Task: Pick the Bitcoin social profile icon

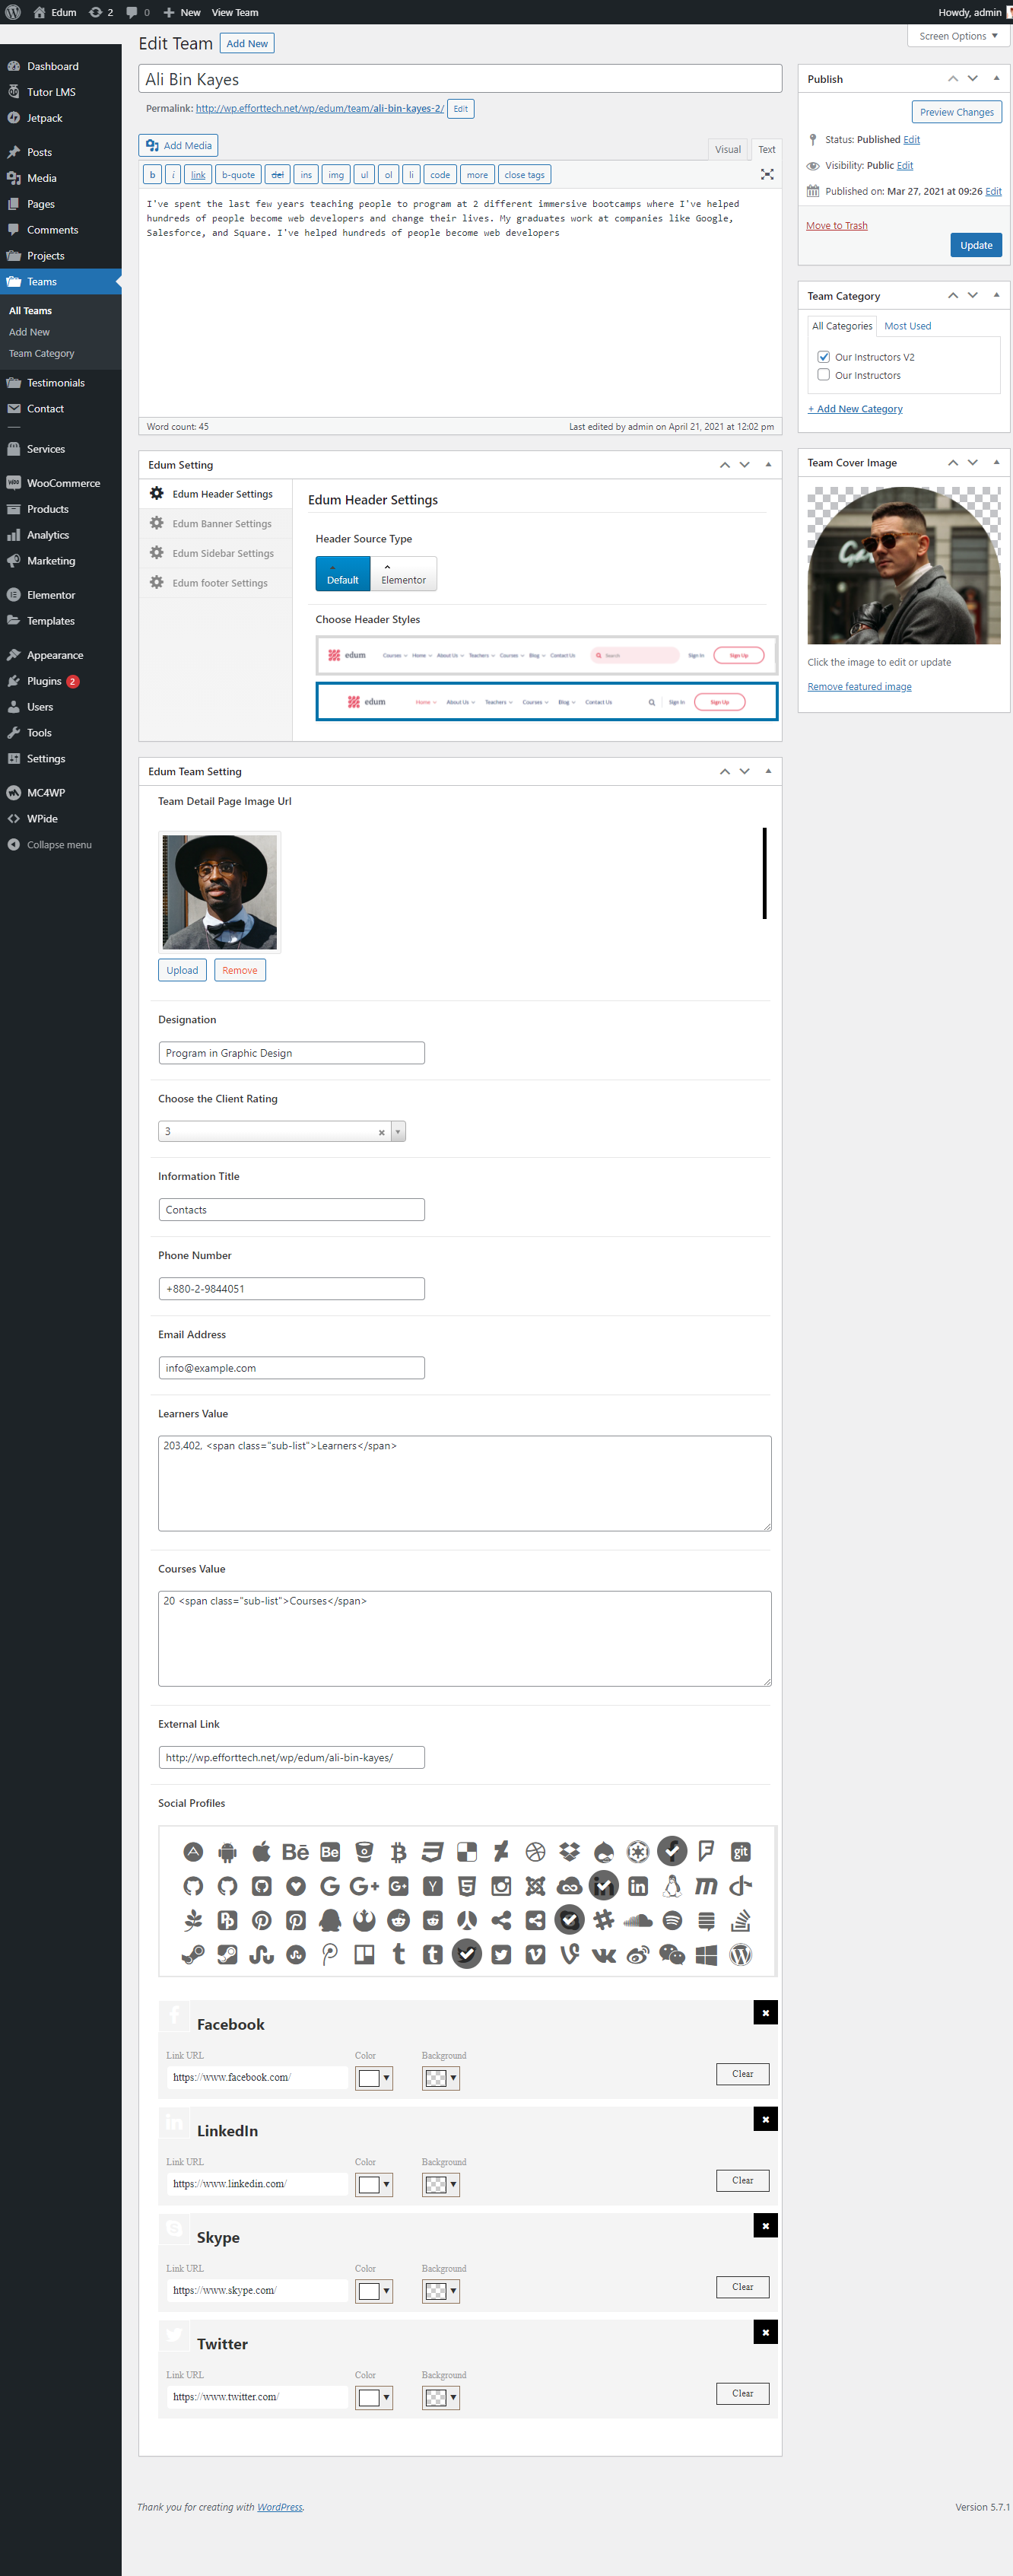Action: (398, 1852)
